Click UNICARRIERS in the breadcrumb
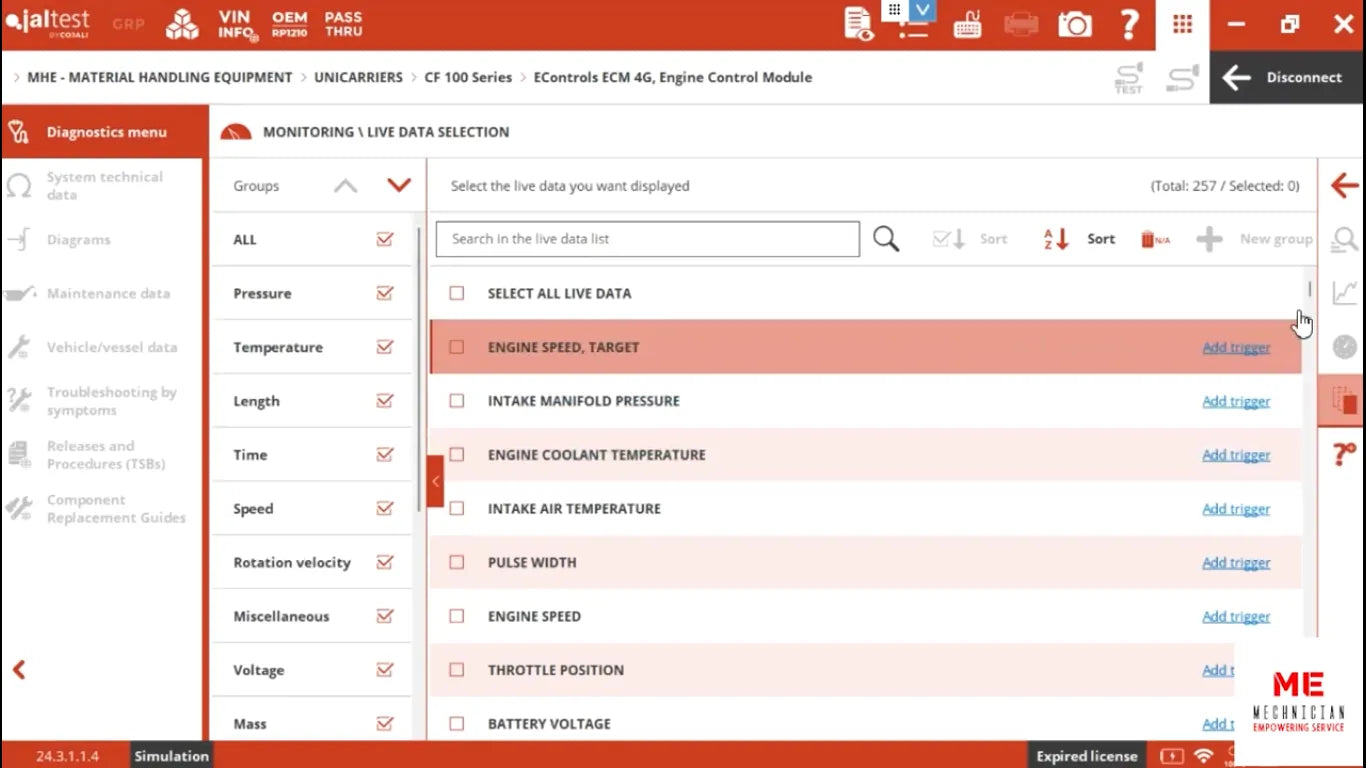The image size is (1366, 768). pos(358,77)
